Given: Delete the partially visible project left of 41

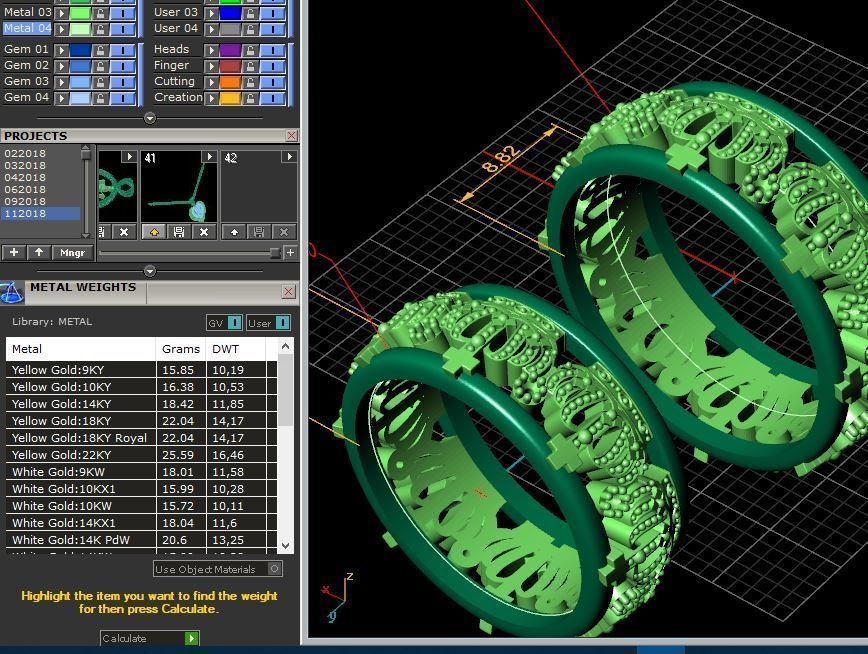Looking at the screenshot, I should (124, 232).
